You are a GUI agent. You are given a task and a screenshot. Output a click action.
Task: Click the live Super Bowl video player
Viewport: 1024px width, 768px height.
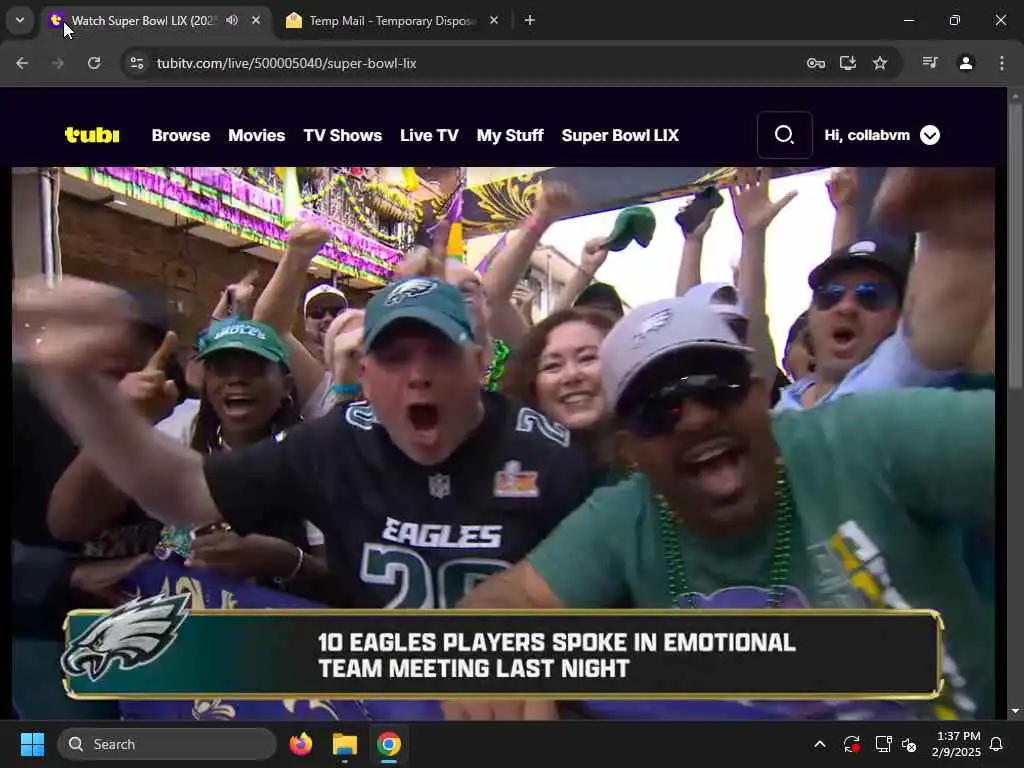tap(504, 443)
